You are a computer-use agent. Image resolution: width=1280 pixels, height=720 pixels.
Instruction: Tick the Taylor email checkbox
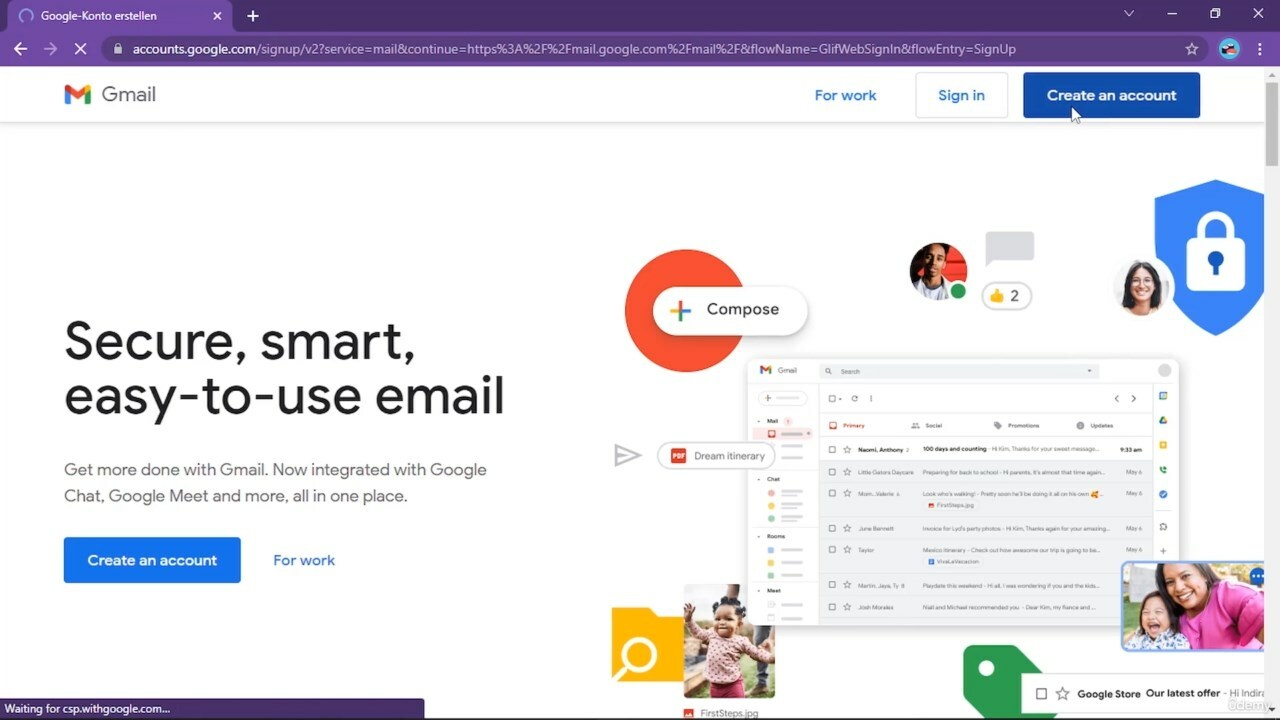tap(832, 550)
